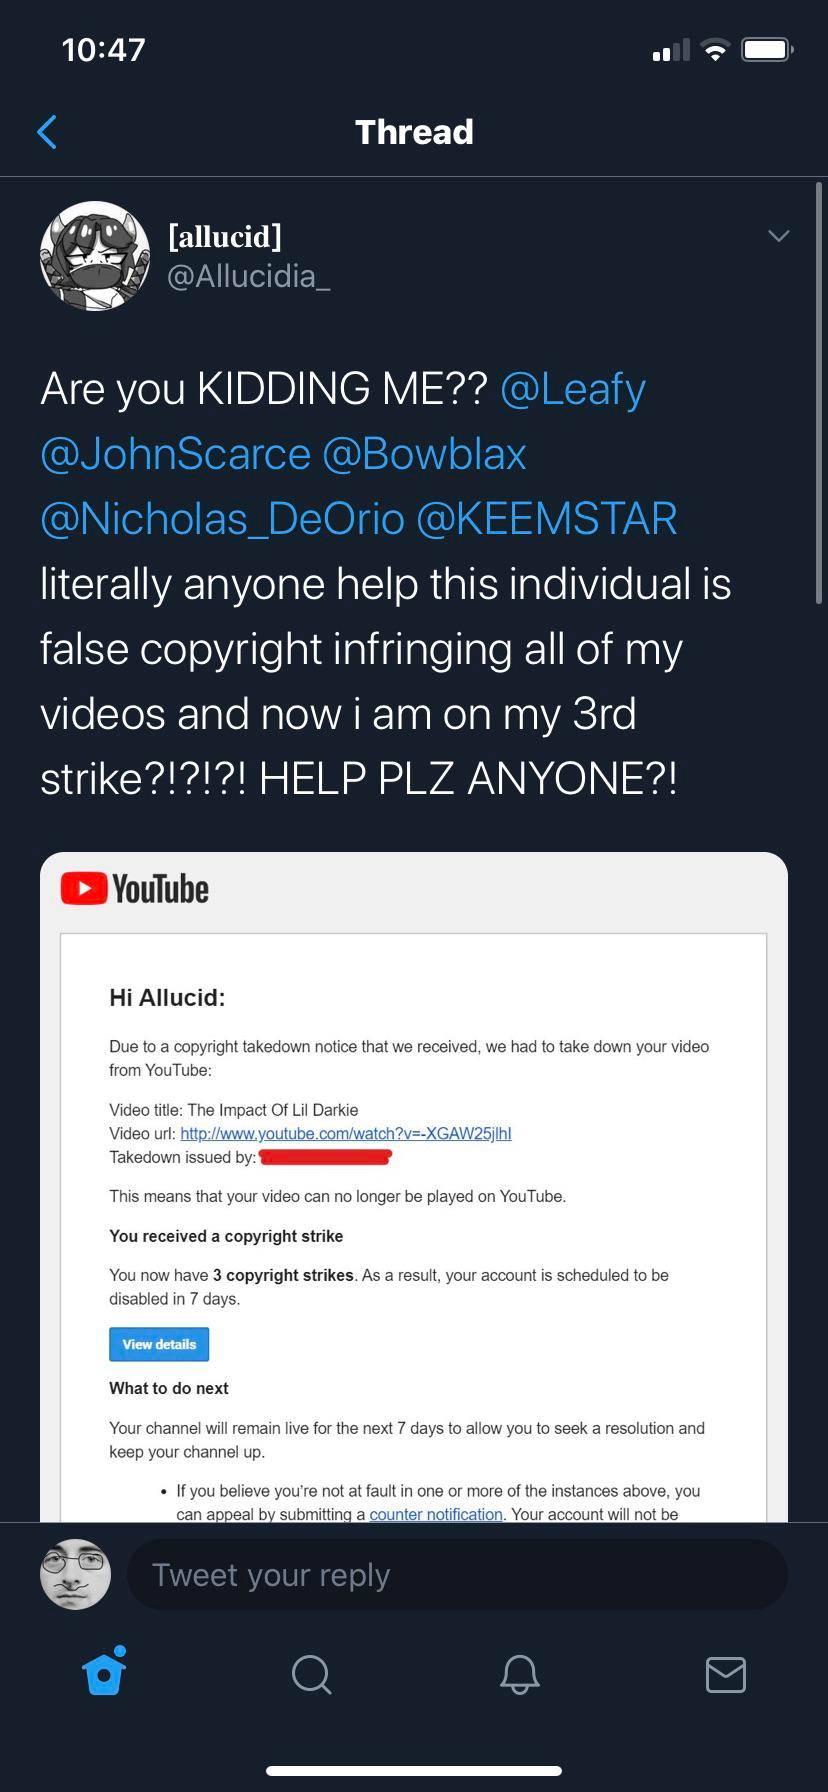Navigate back using the back arrow

coord(46,131)
